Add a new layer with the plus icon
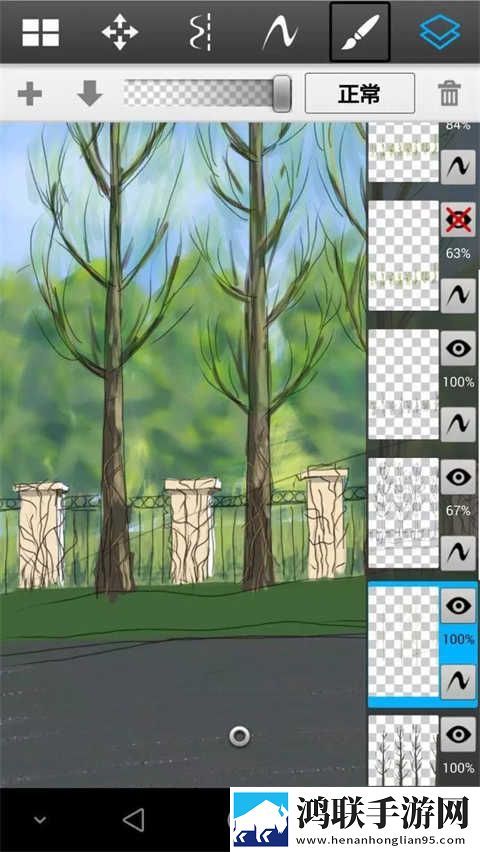 30,94
